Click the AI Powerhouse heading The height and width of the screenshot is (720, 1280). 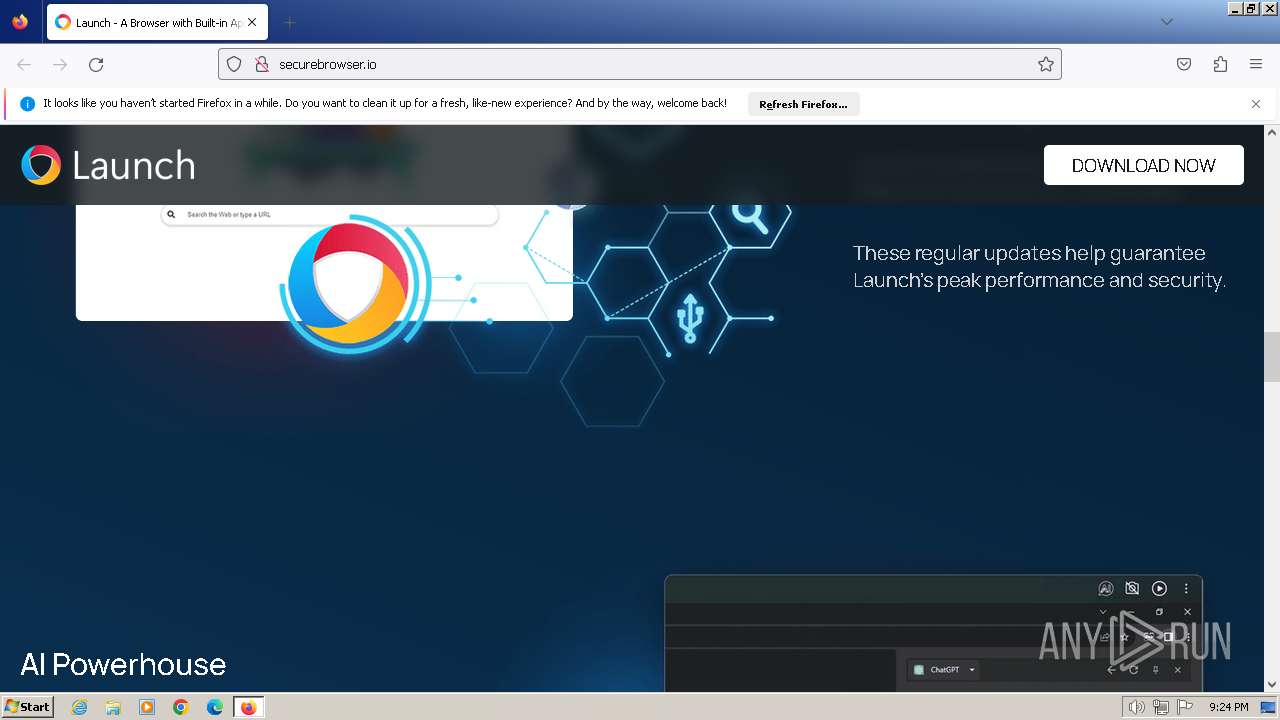pyautogui.click(x=123, y=665)
